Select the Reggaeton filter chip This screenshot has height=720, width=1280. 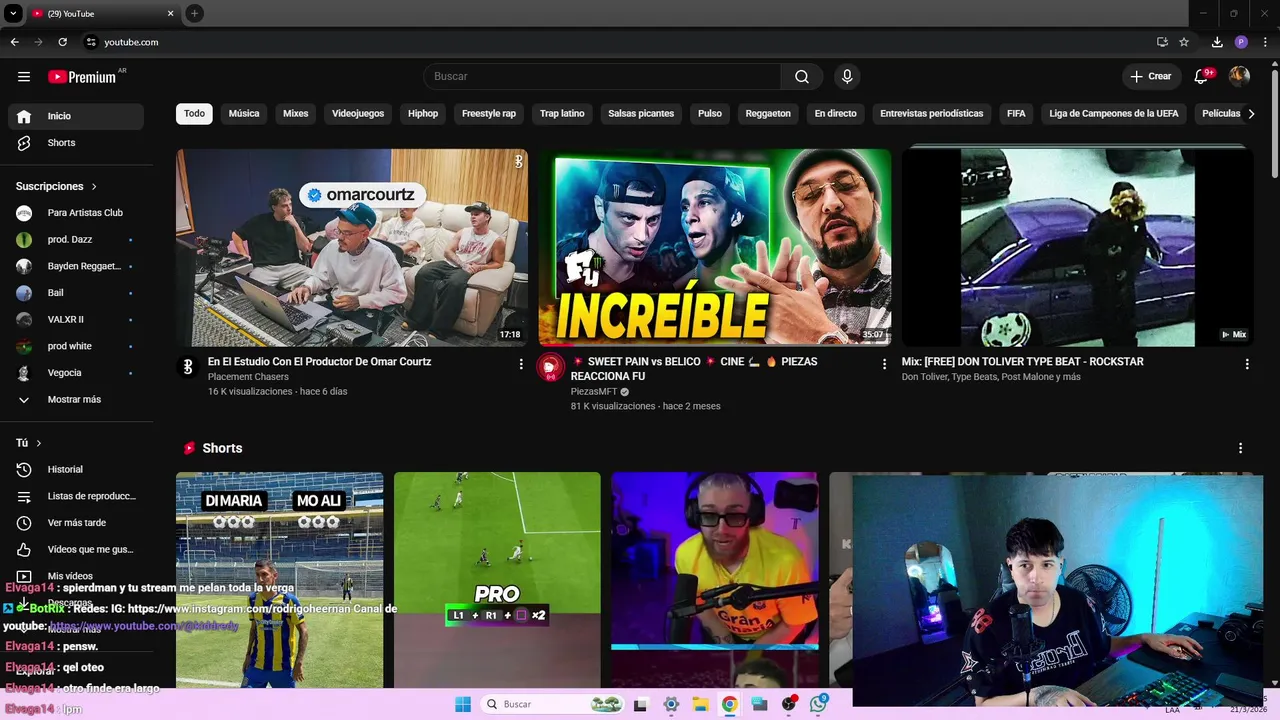(768, 114)
